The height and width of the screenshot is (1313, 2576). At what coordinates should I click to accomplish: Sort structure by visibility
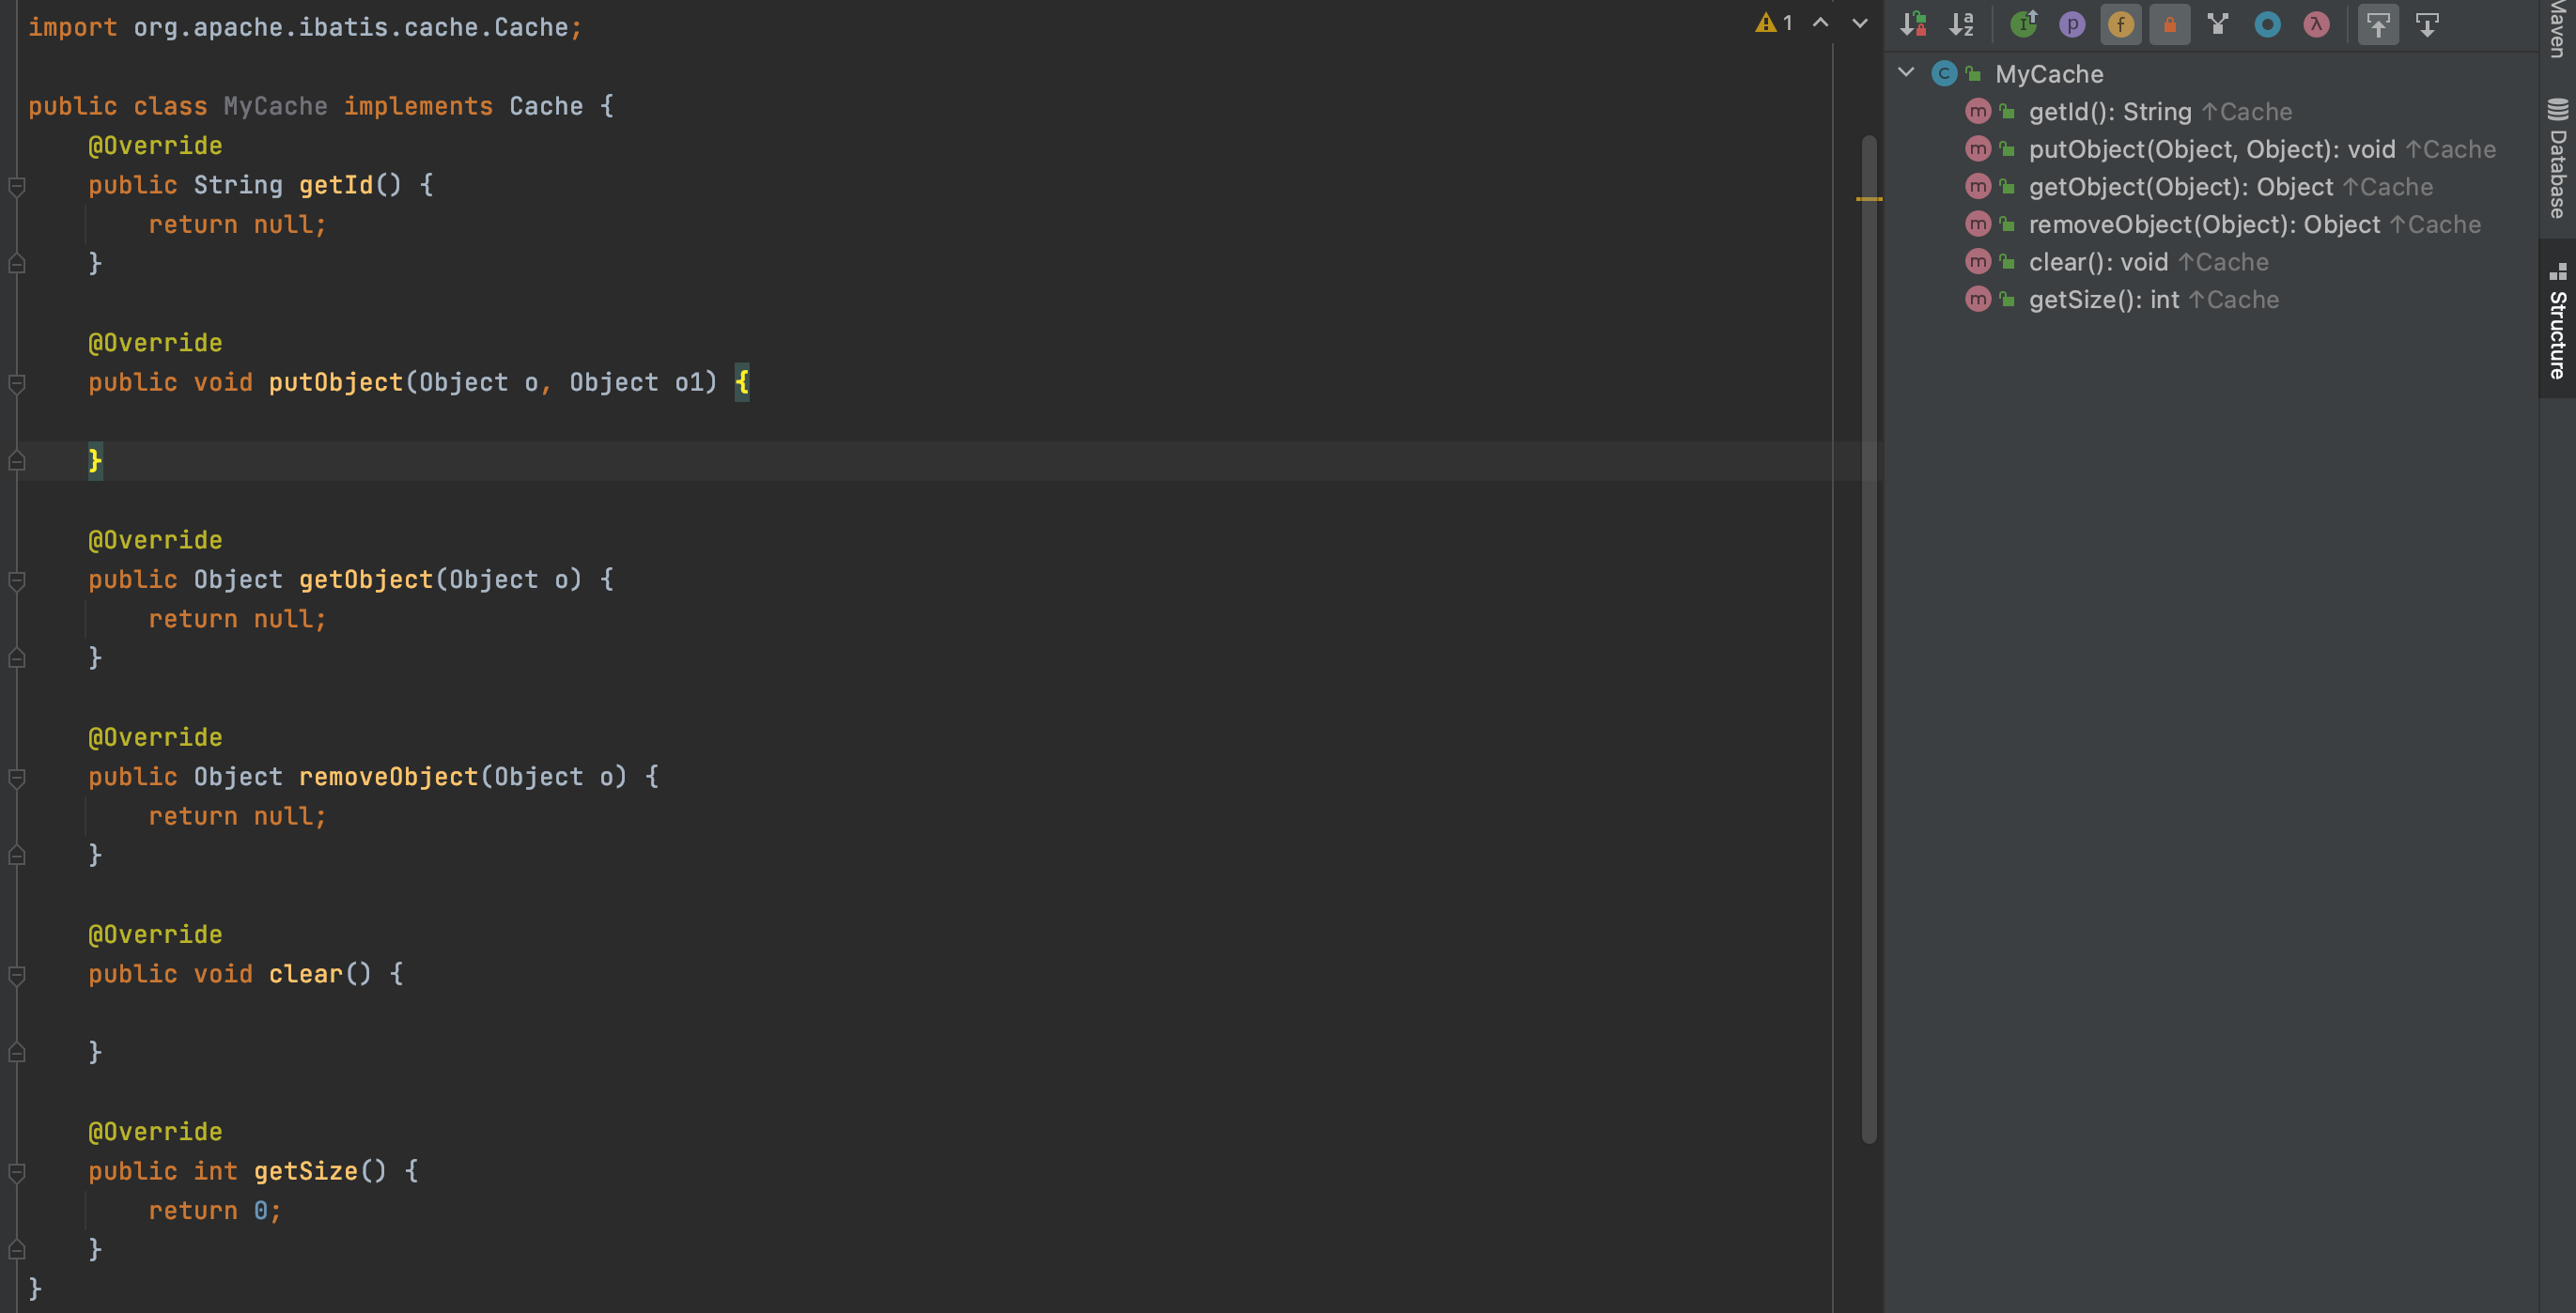tap(1913, 24)
